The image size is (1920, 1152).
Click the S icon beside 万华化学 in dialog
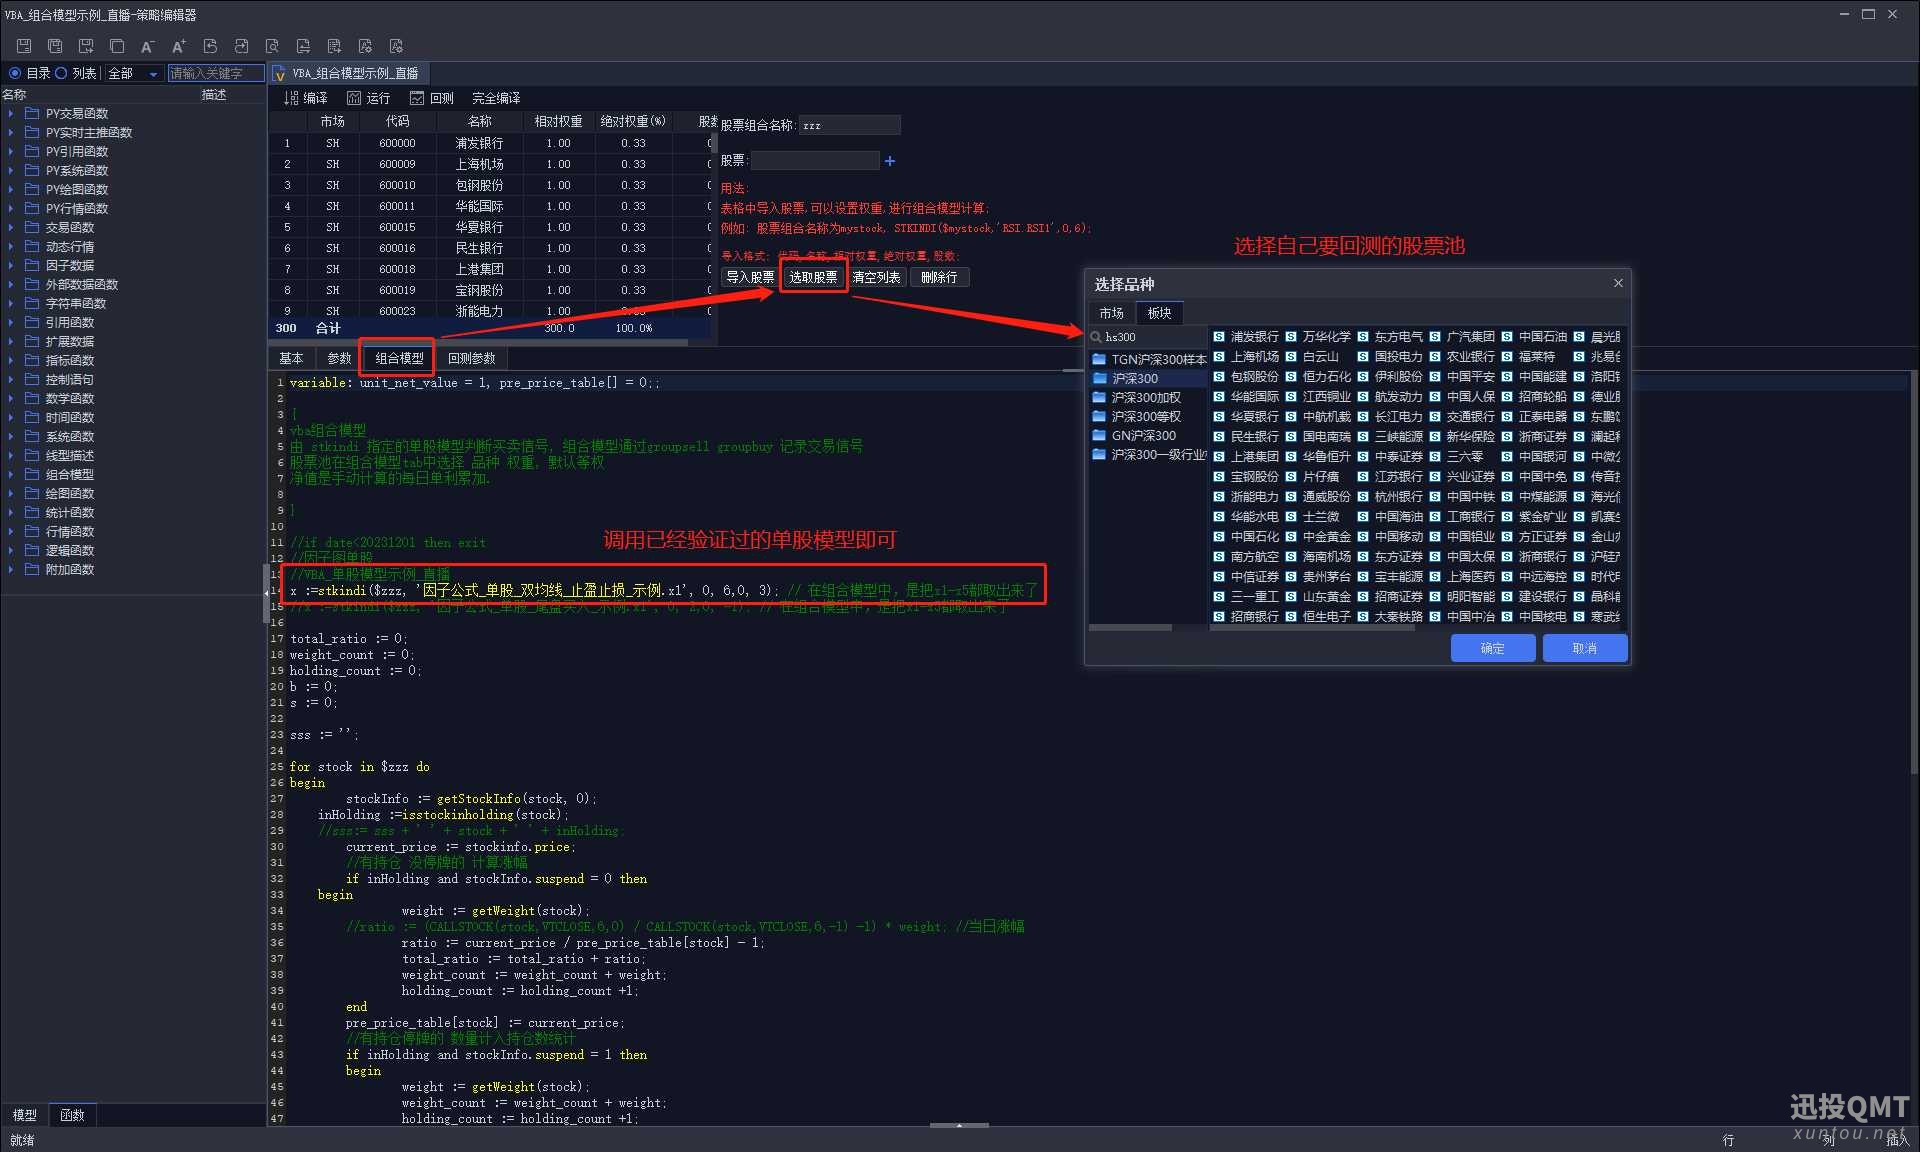1291,337
